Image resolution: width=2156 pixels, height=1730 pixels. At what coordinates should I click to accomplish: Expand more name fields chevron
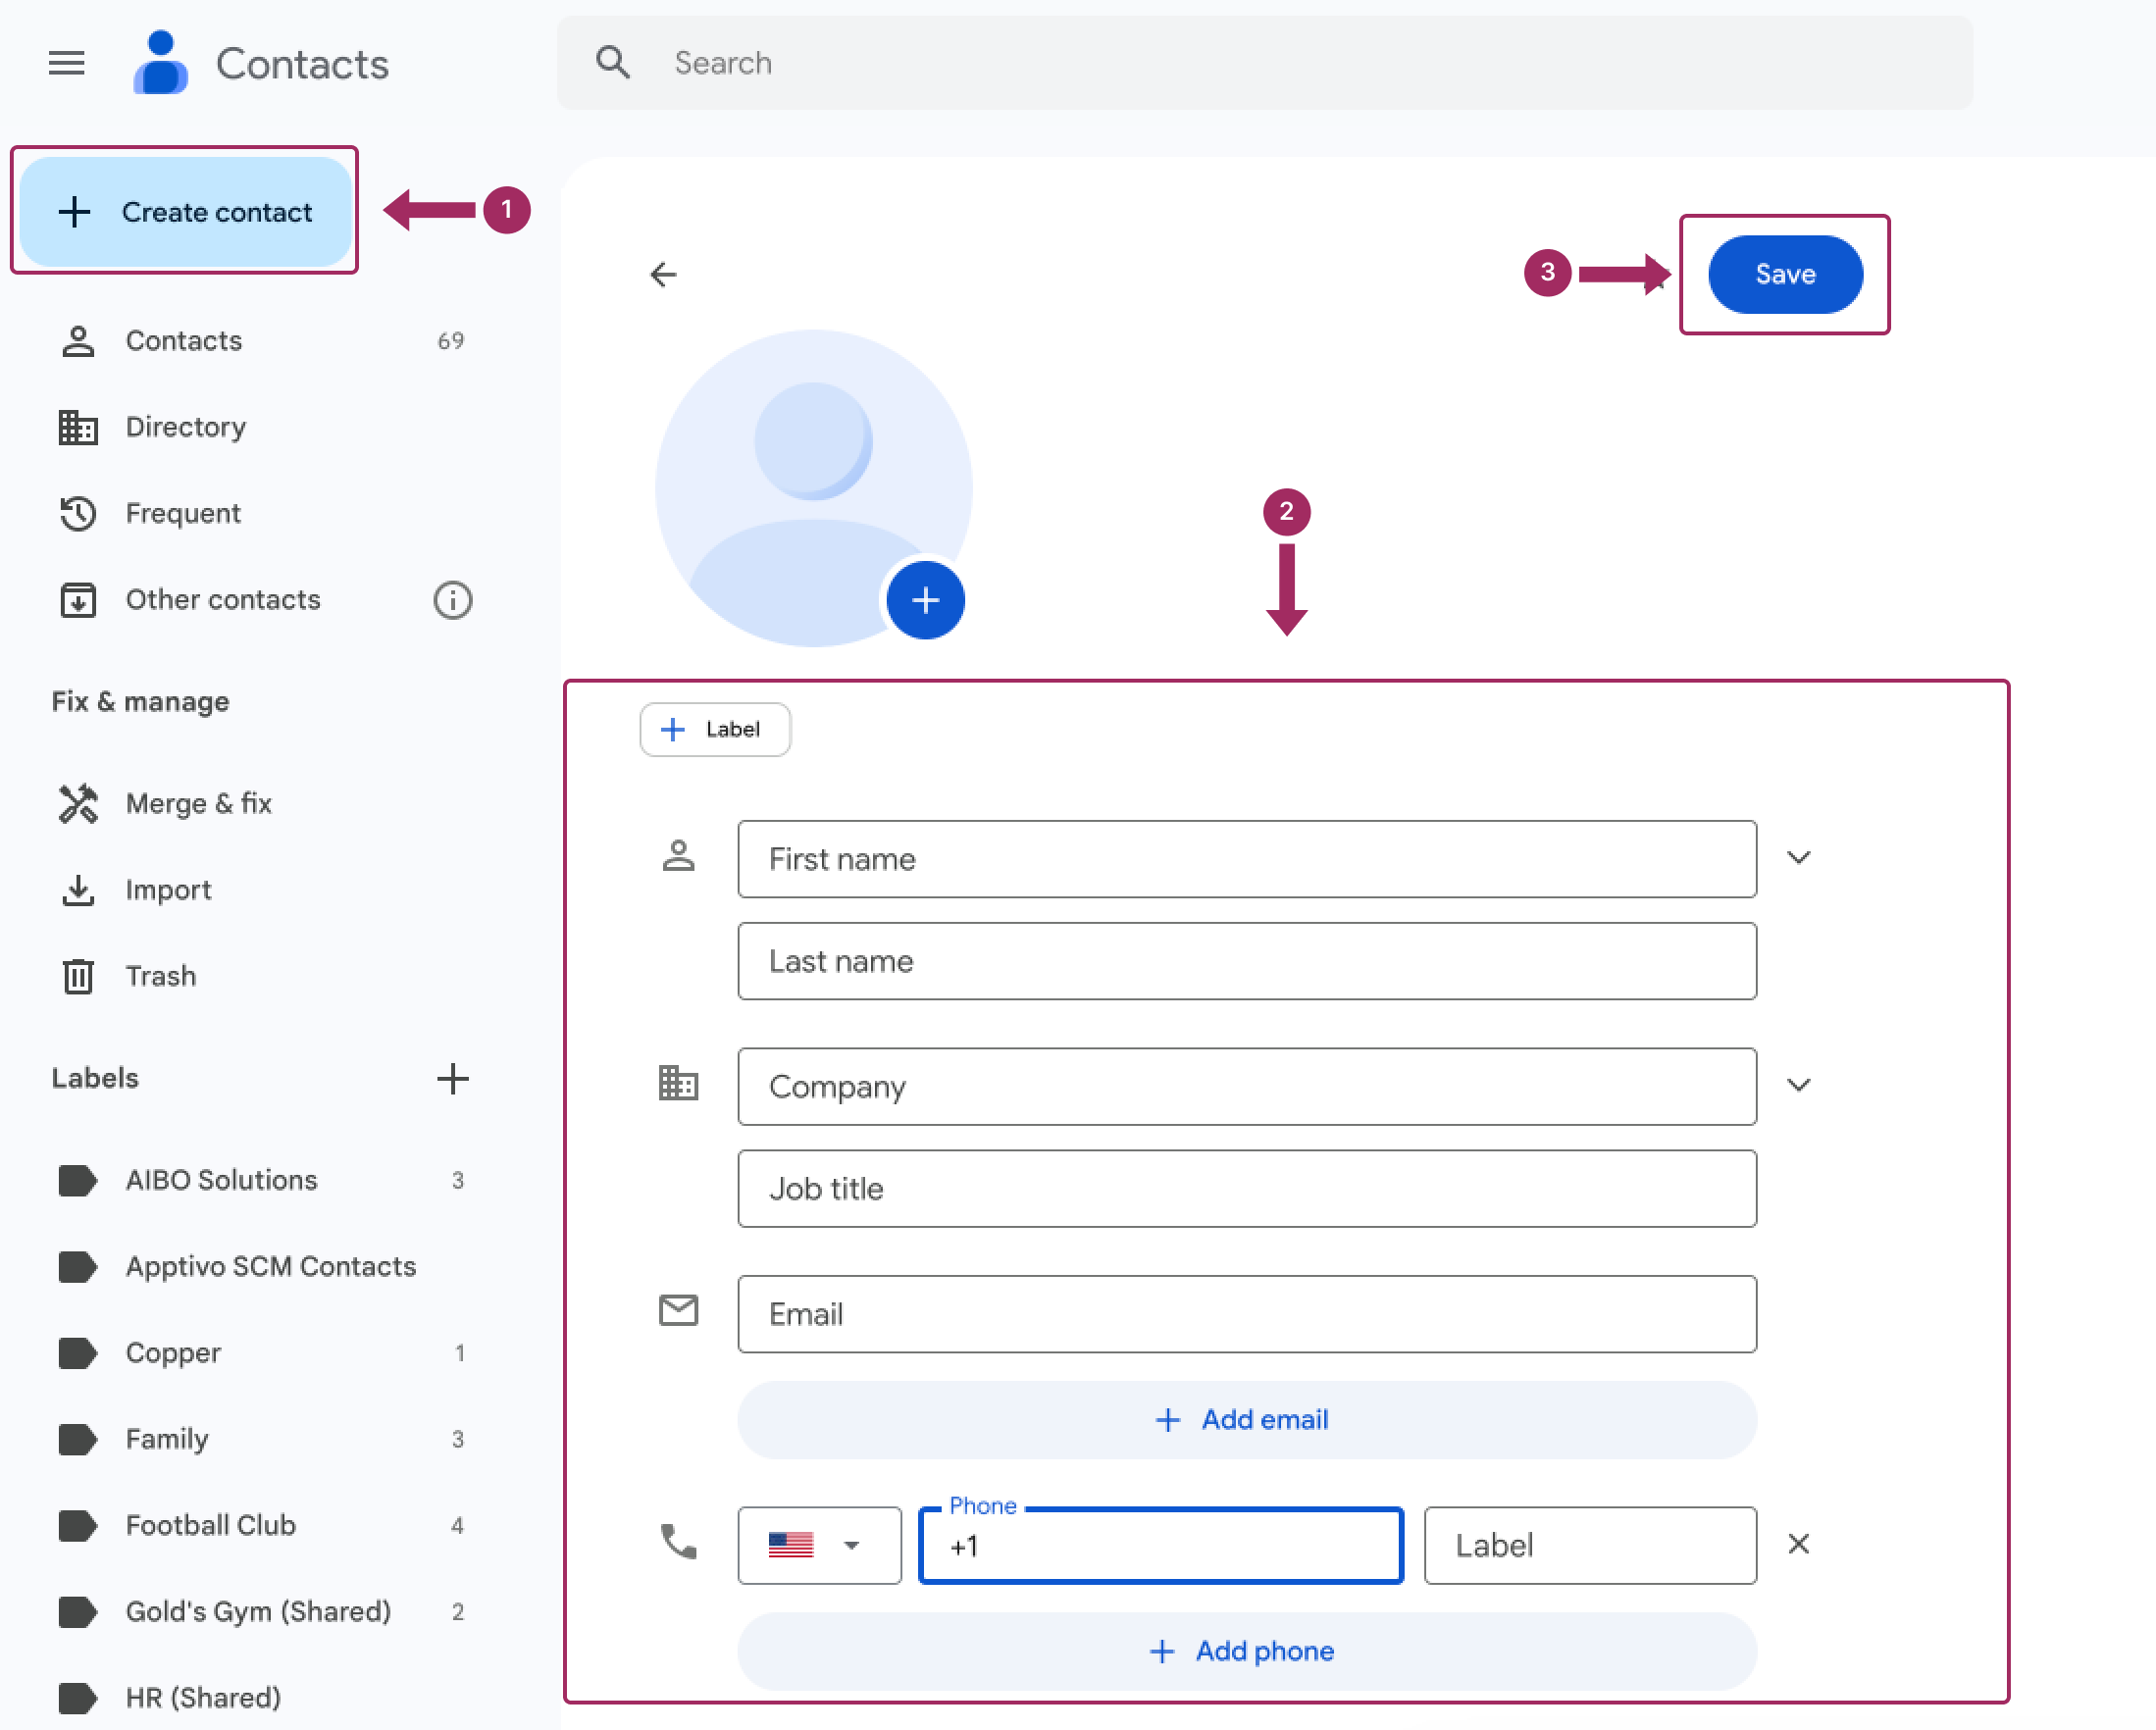point(1798,858)
